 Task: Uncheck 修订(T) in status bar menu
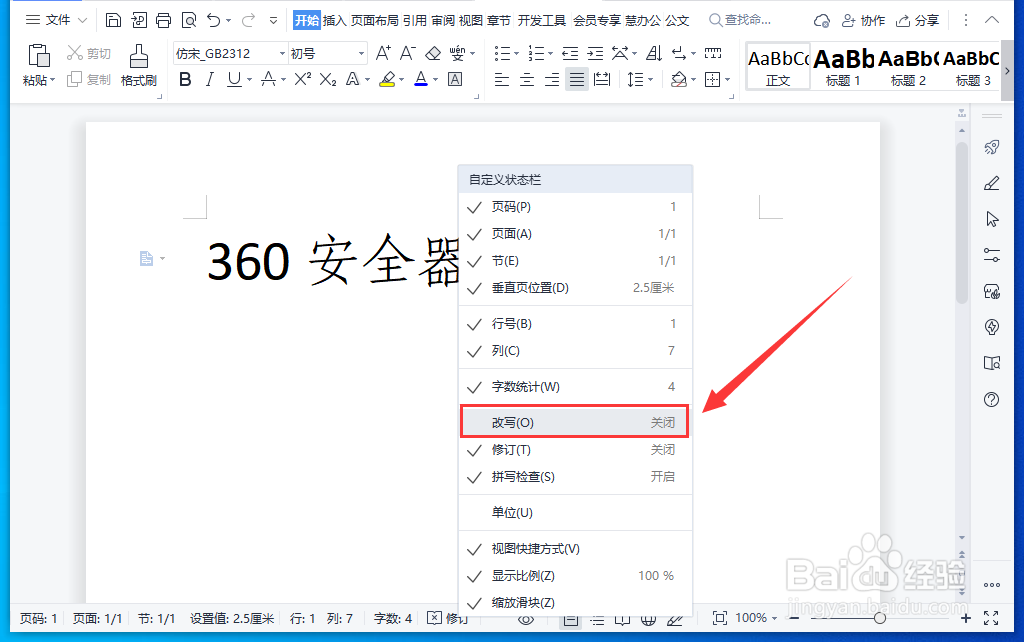pyautogui.click(x=575, y=450)
